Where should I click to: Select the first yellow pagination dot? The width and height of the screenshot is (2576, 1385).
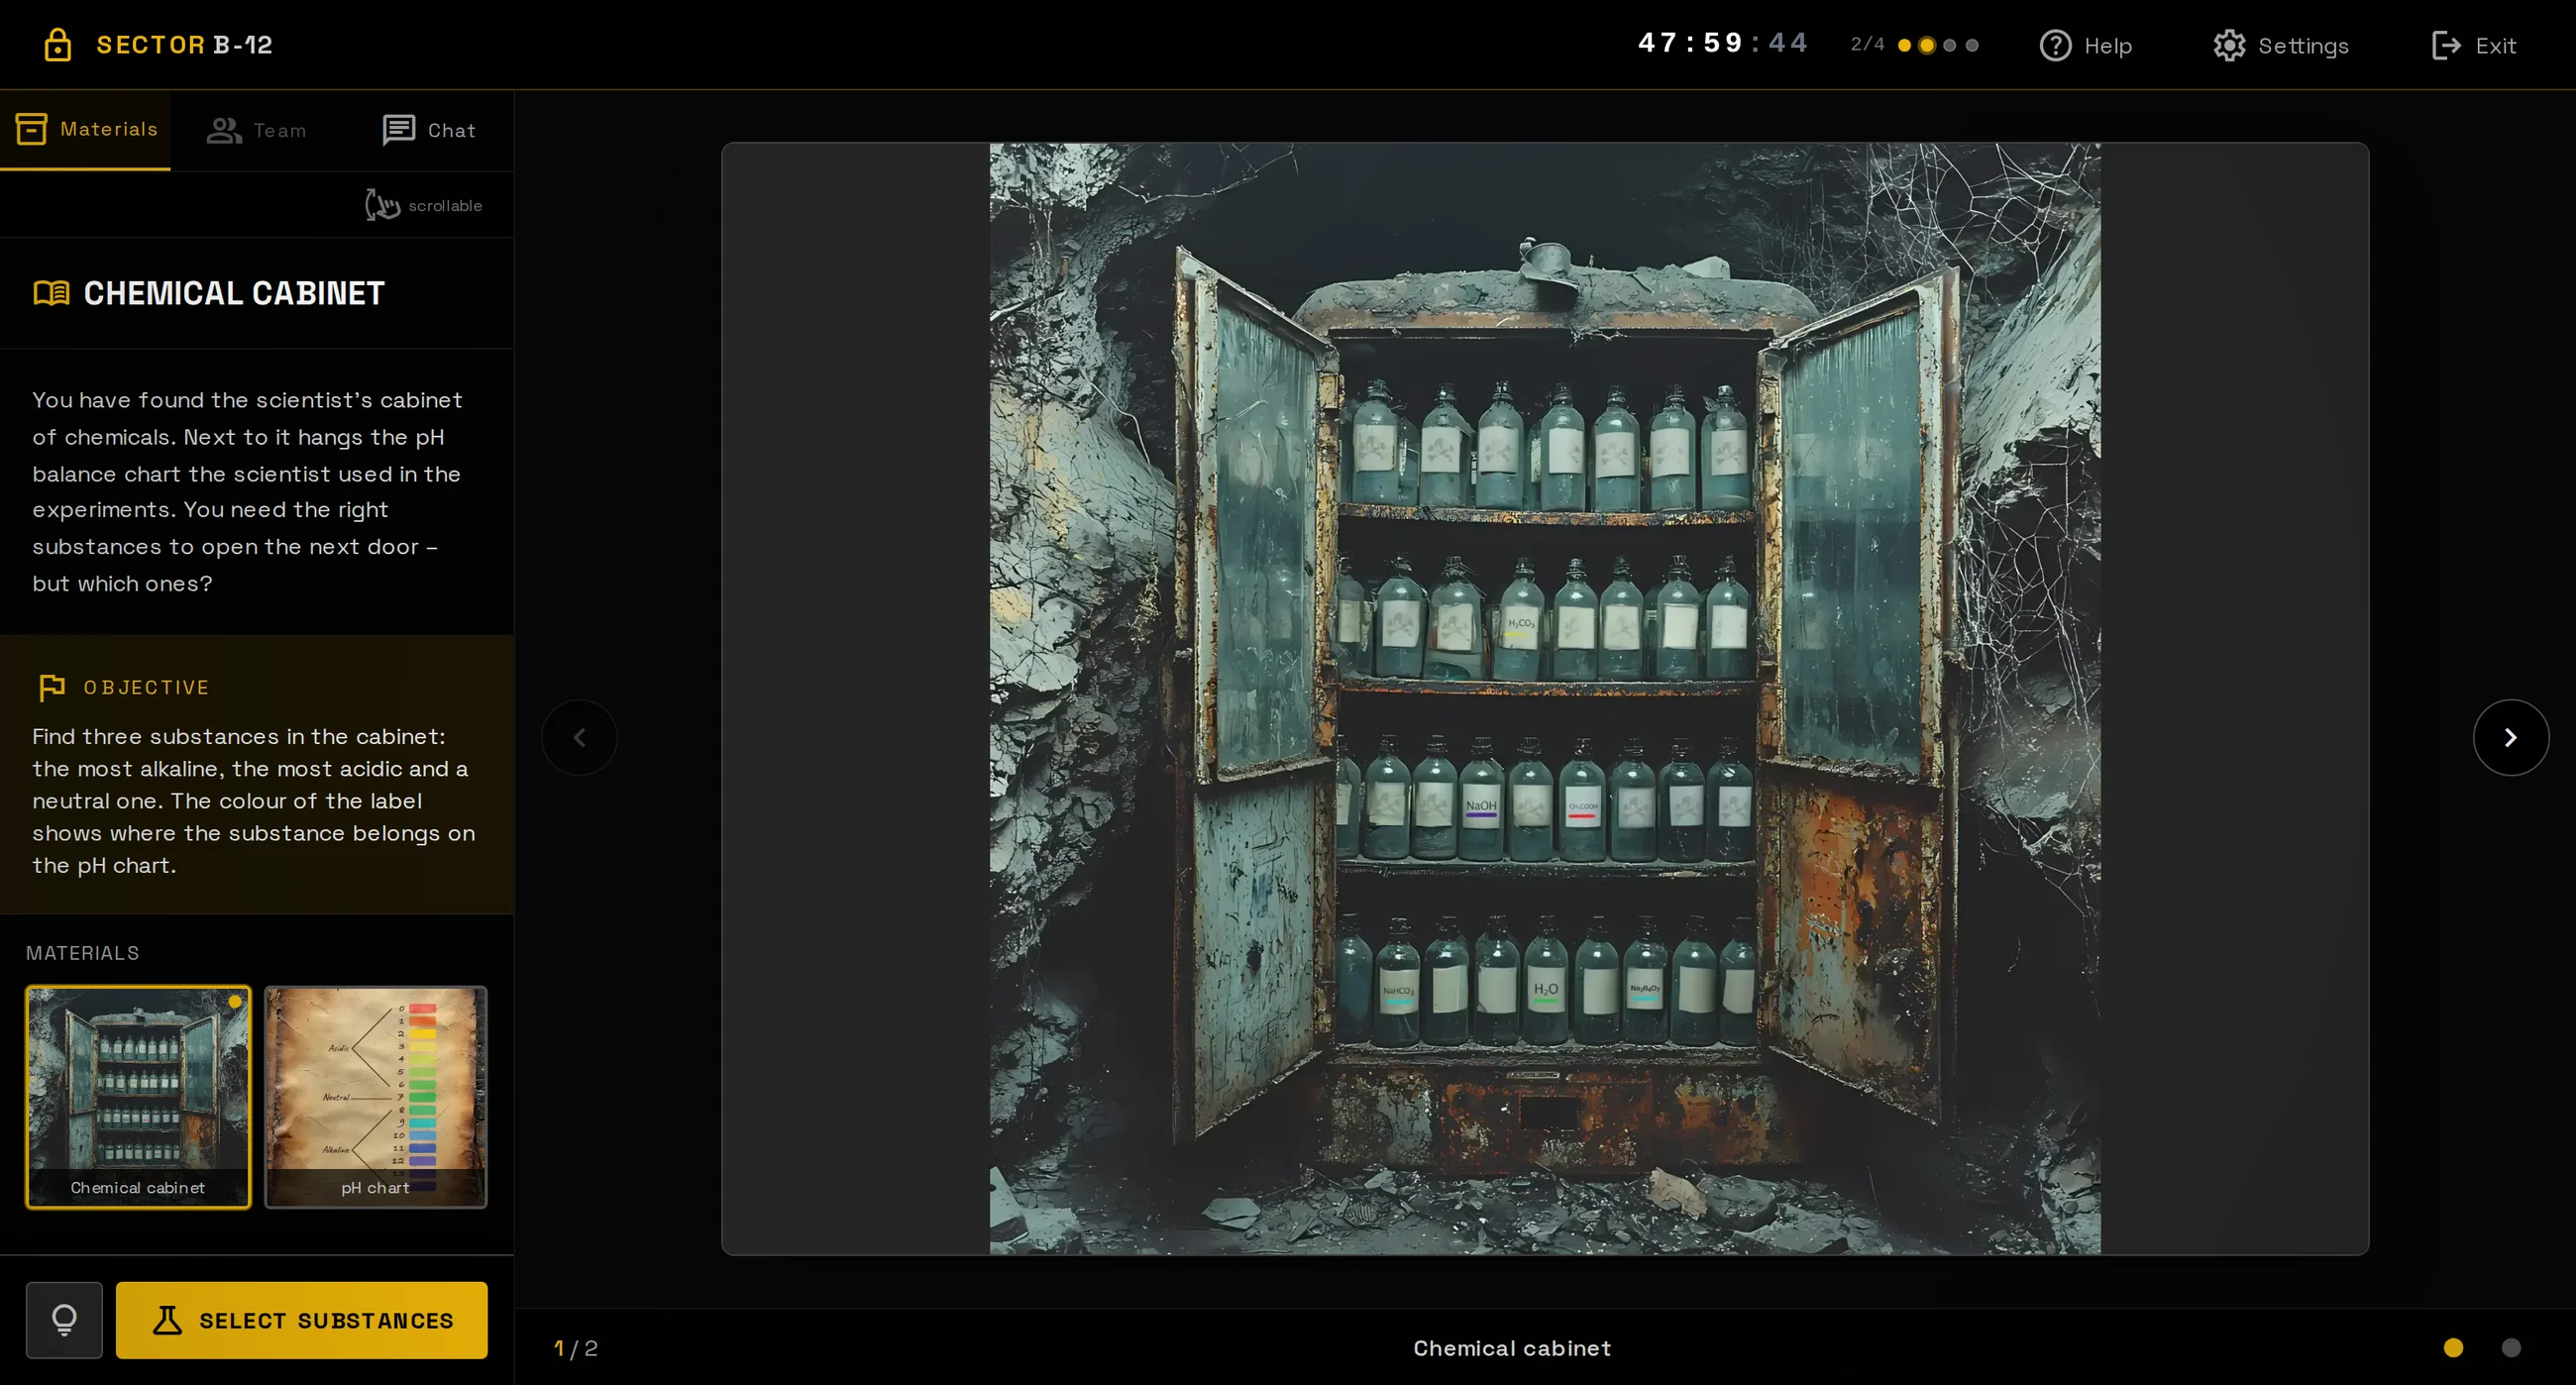coord(2453,1348)
